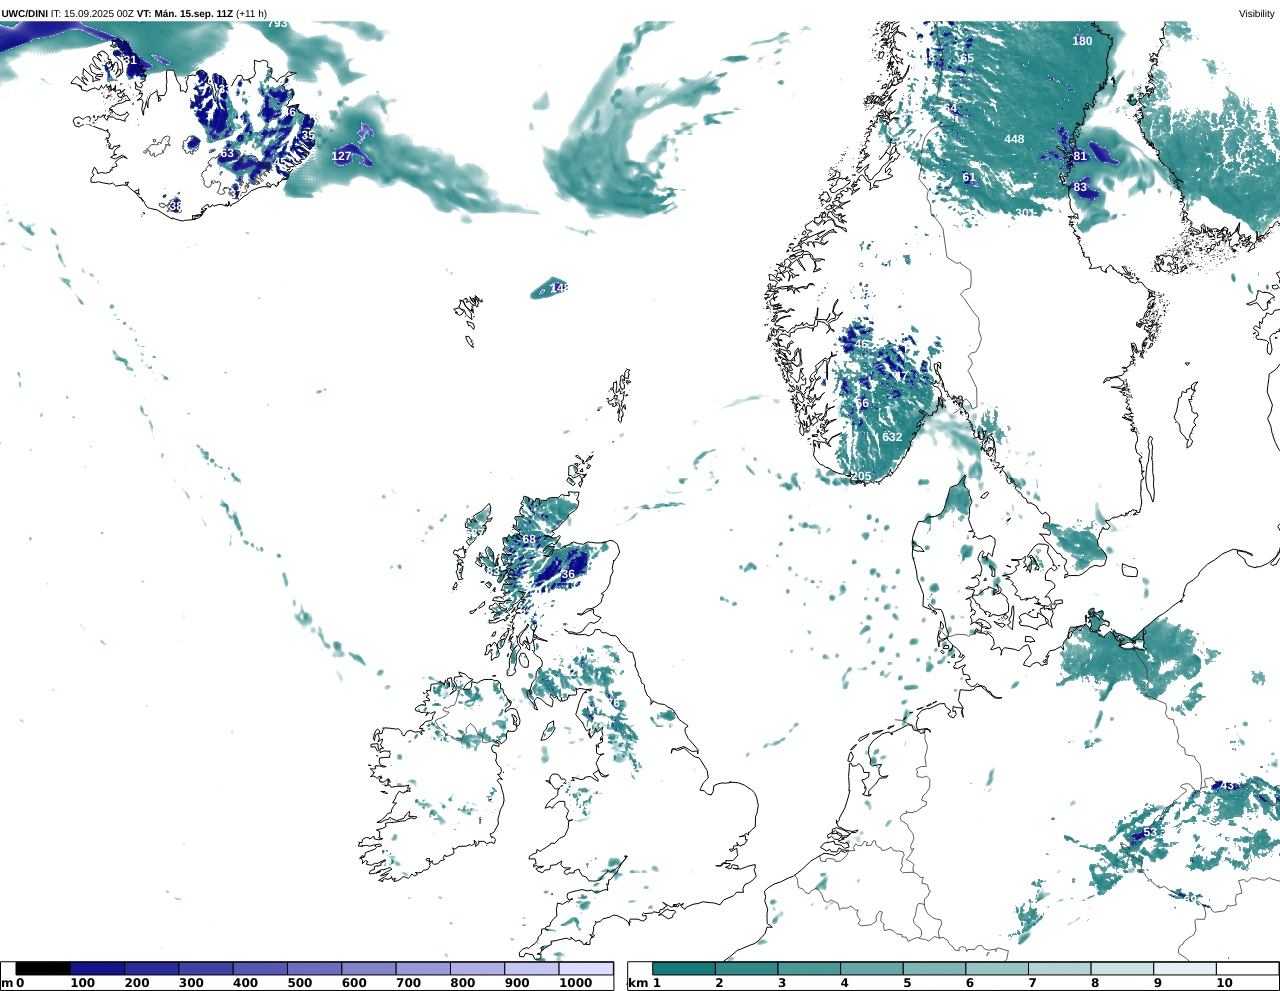Click the 'km' unit label of the kilometer legend
This screenshot has height=991, width=1280.
[637, 983]
